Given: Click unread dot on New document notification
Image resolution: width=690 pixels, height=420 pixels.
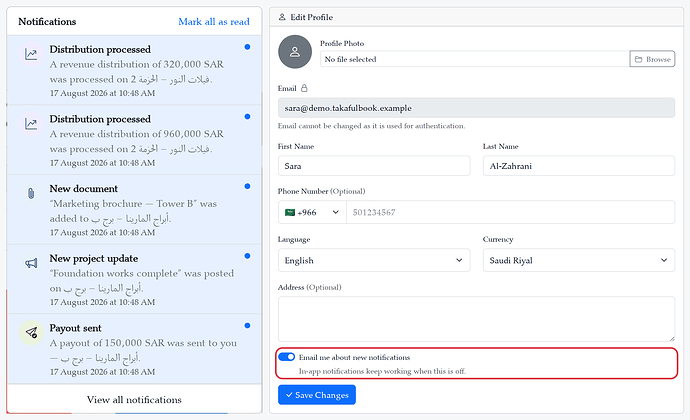Looking at the screenshot, I should [x=247, y=186].
